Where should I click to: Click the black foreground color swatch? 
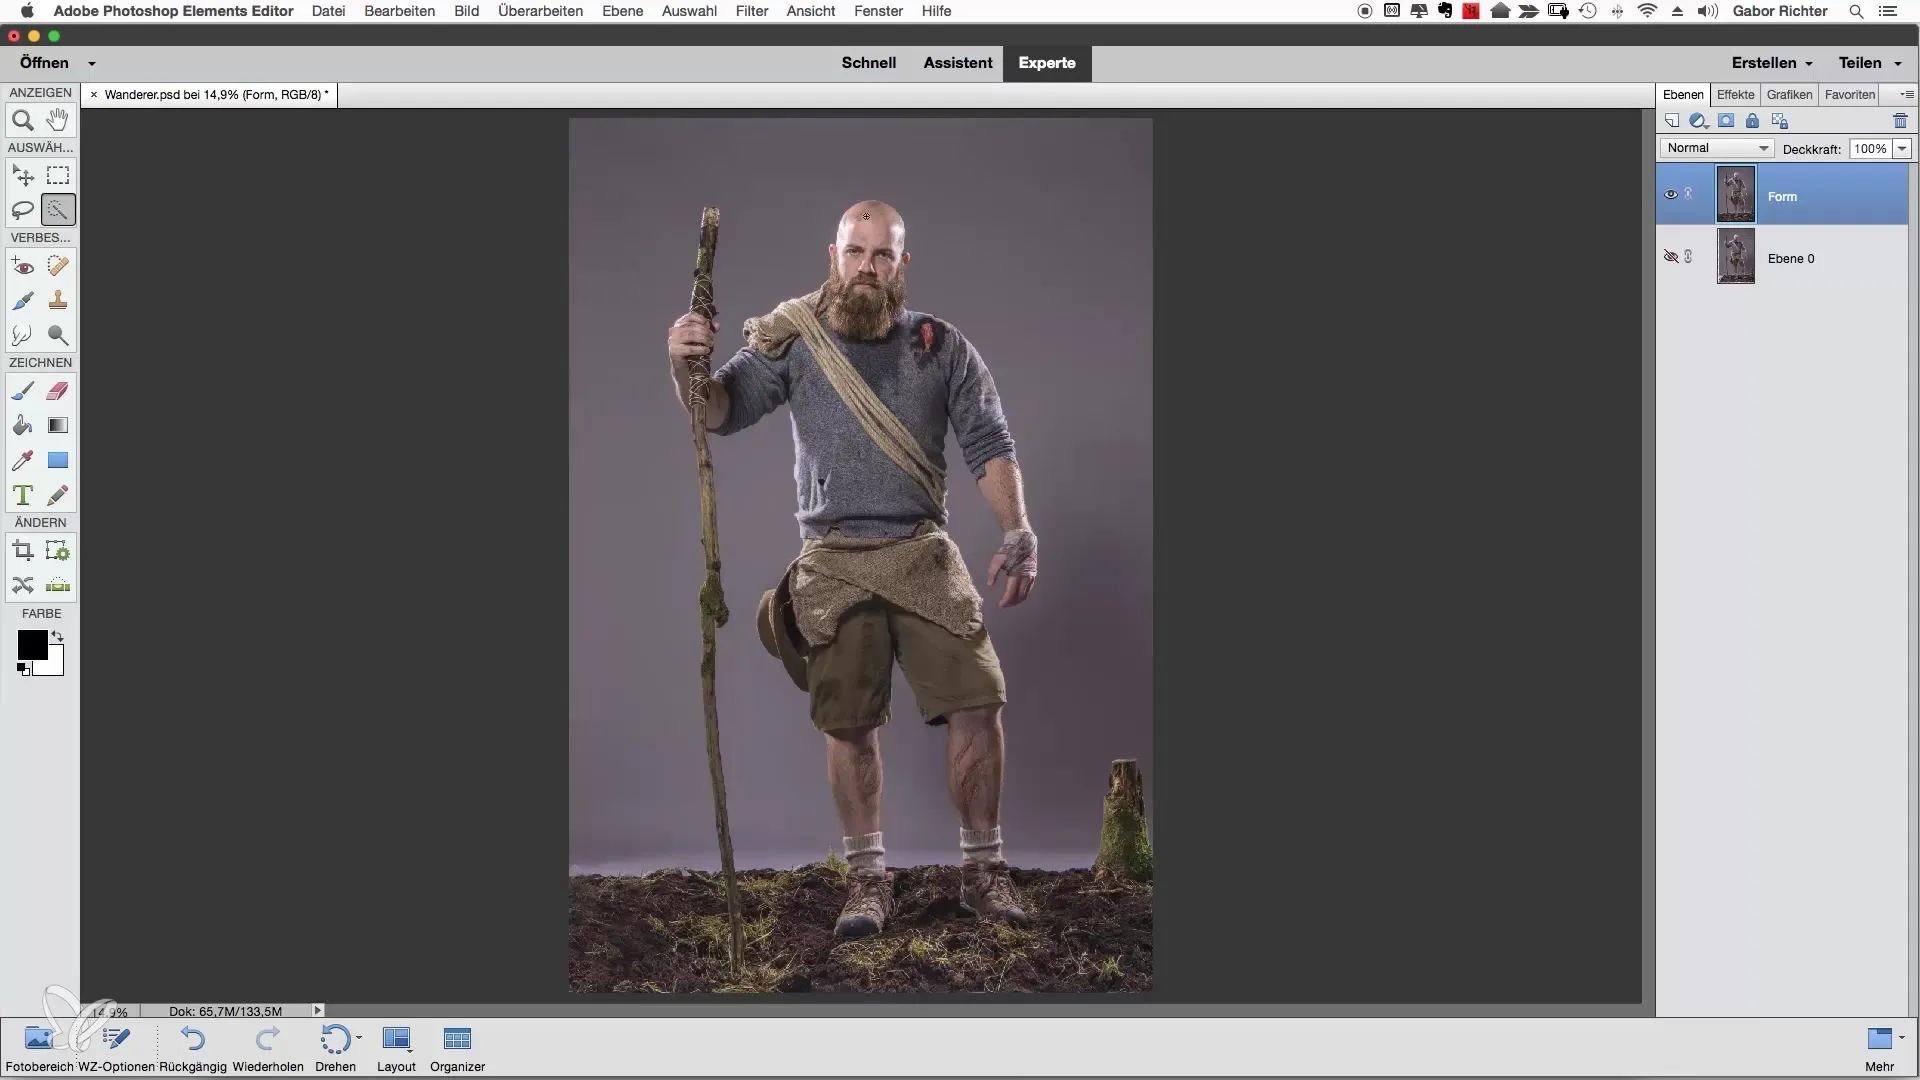(x=31, y=645)
